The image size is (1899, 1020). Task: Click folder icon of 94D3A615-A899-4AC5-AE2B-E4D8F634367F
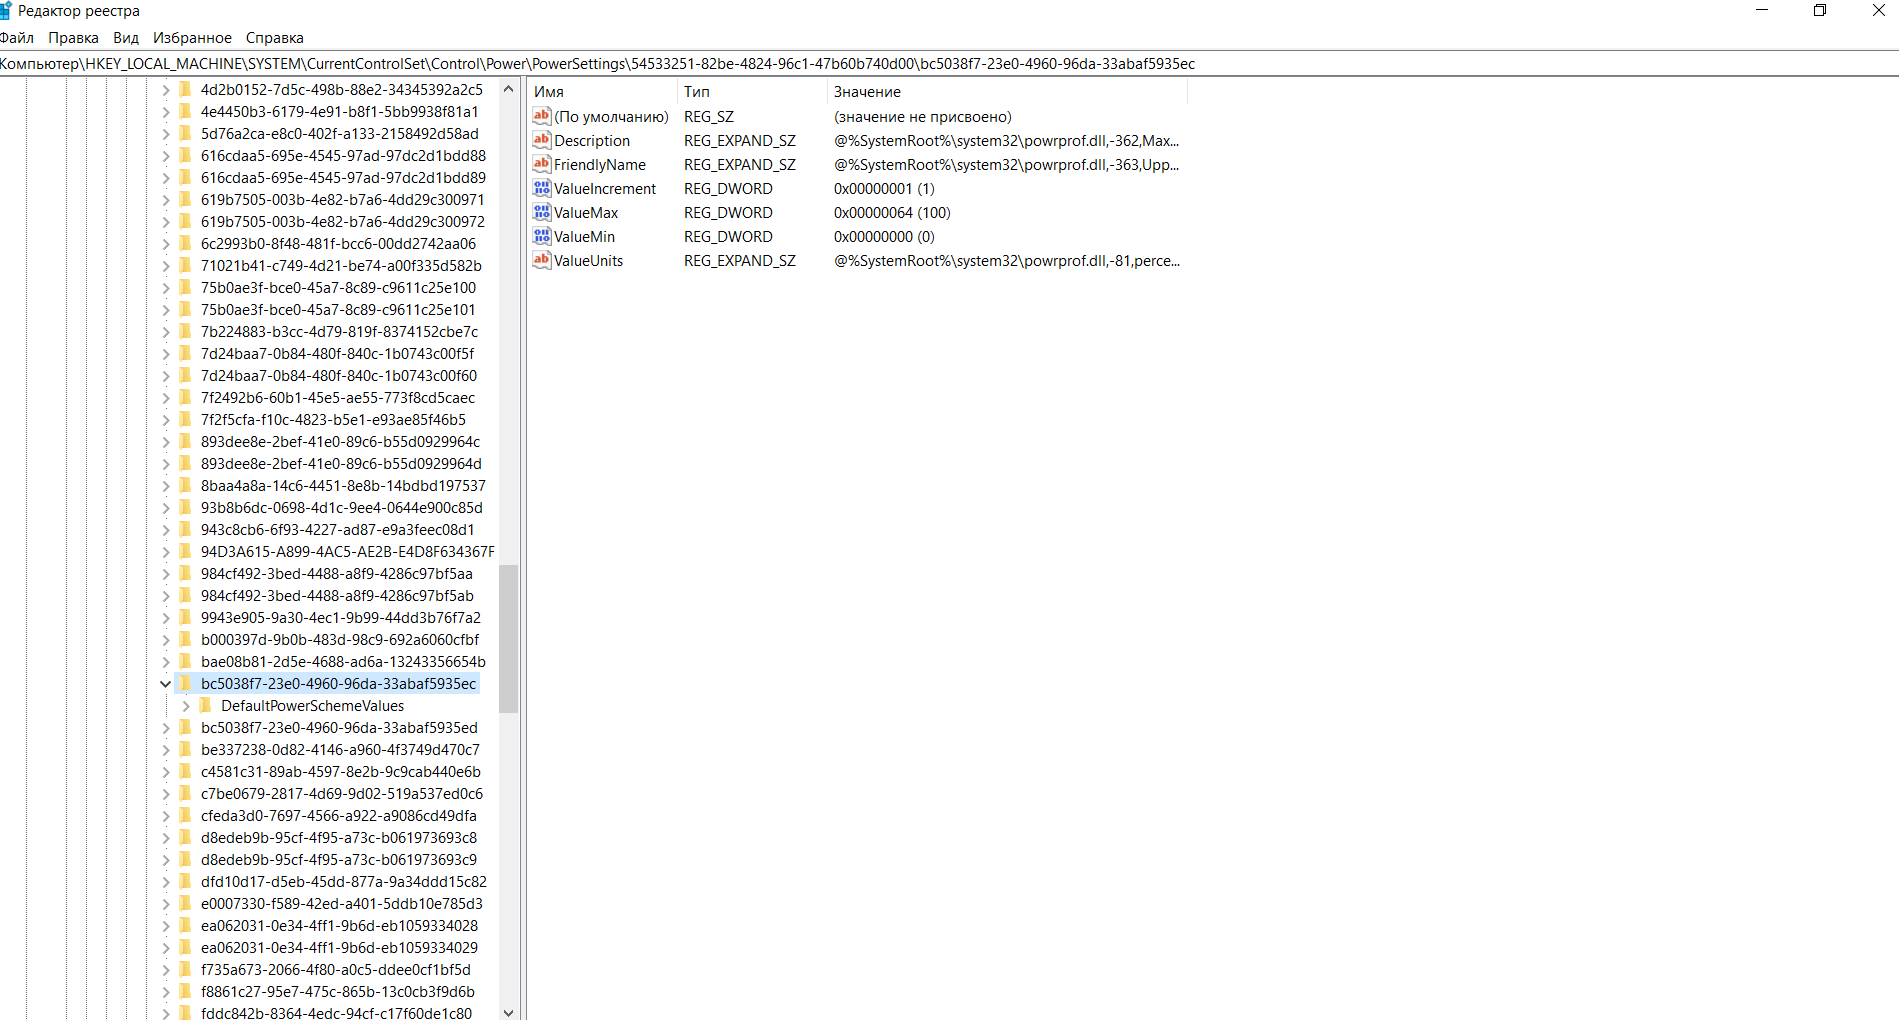(x=185, y=551)
